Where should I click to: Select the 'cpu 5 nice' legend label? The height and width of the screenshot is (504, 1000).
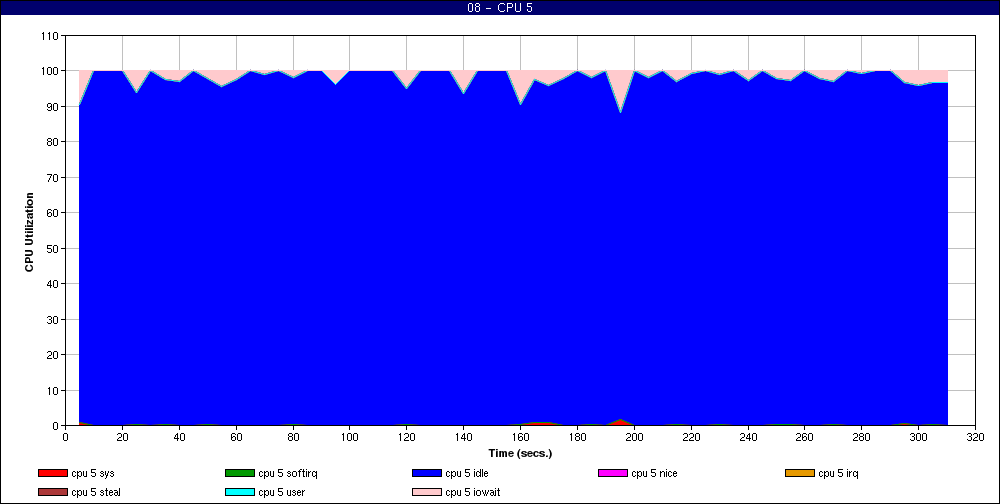pyautogui.click(x=654, y=473)
